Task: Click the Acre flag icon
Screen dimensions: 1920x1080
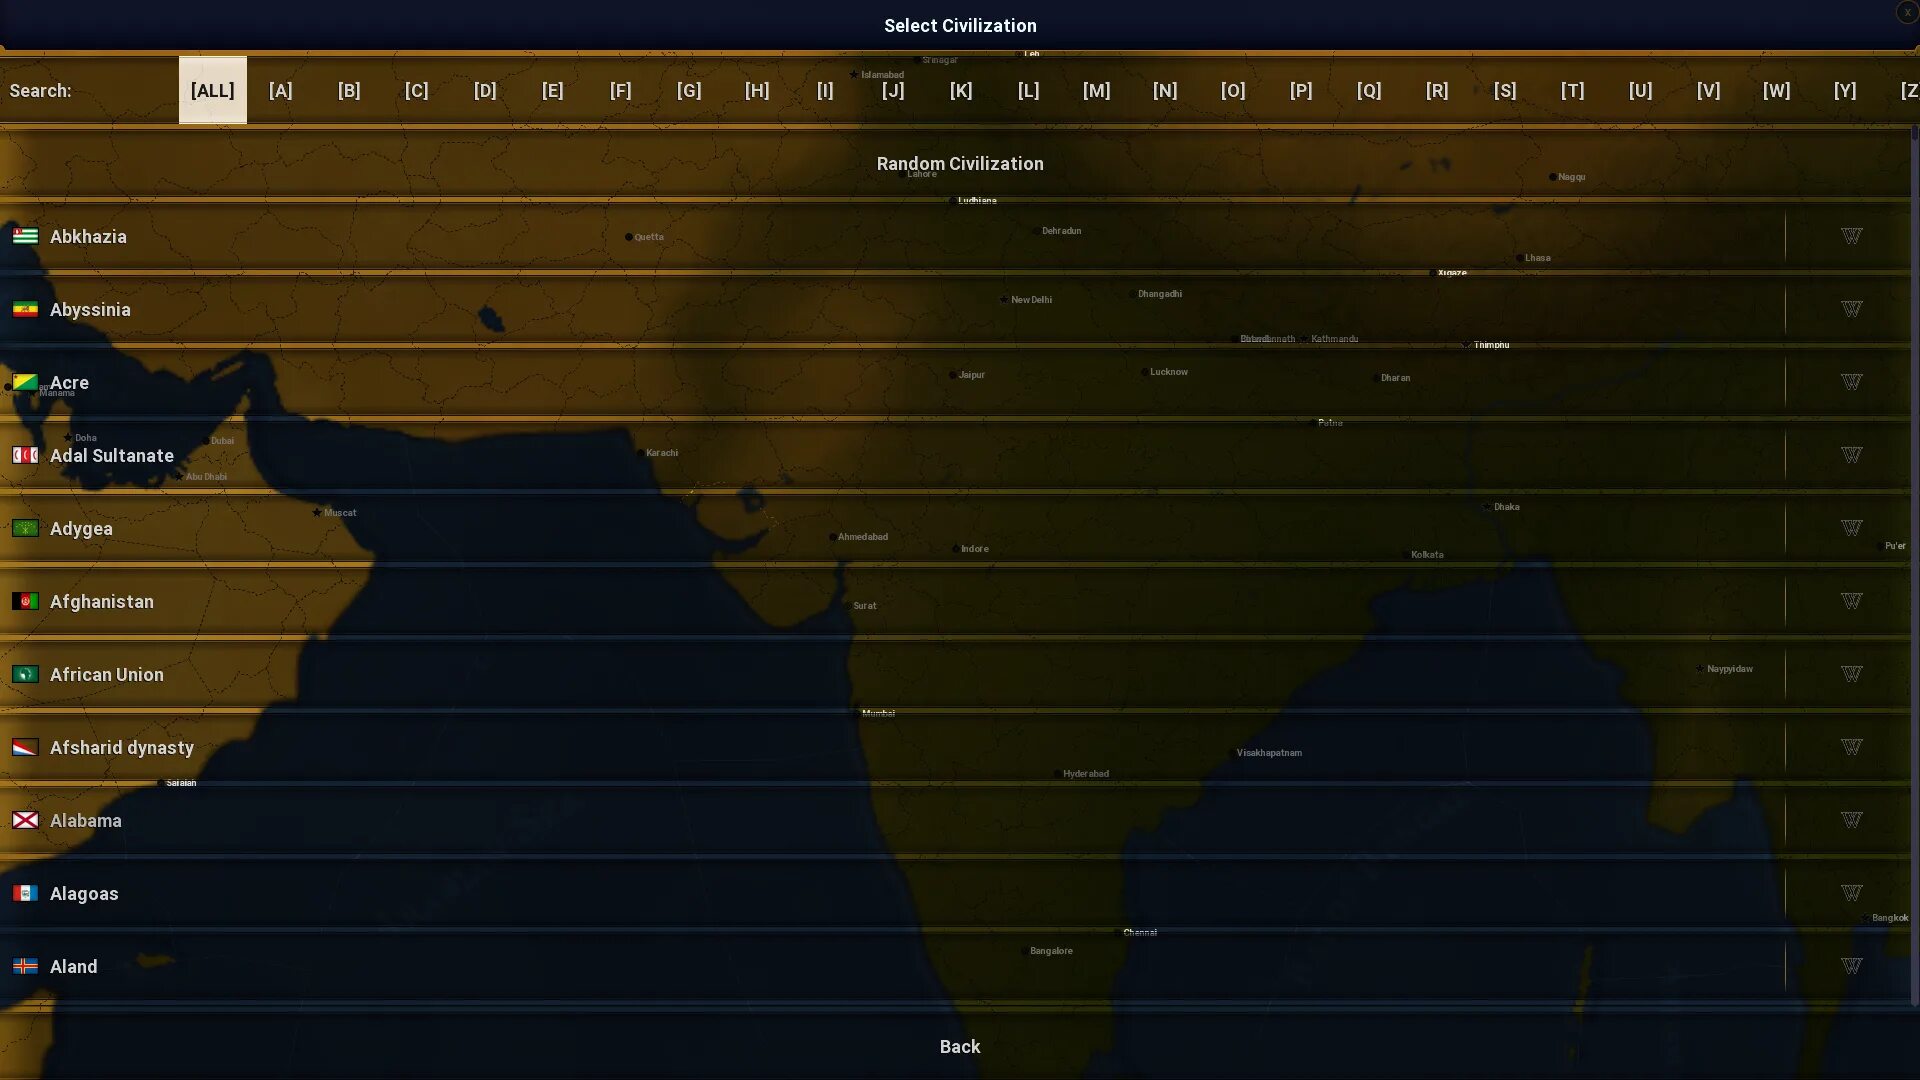Action: click(25, 382)
